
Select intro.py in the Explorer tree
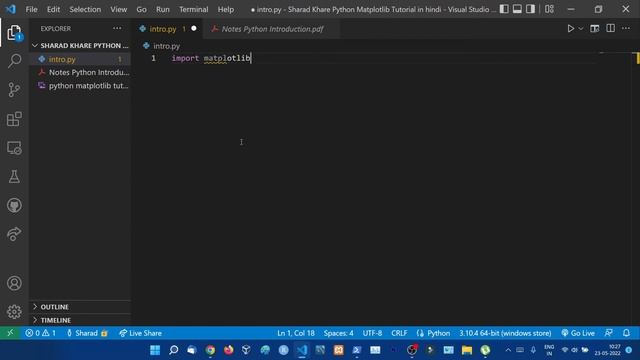(80, 59)
